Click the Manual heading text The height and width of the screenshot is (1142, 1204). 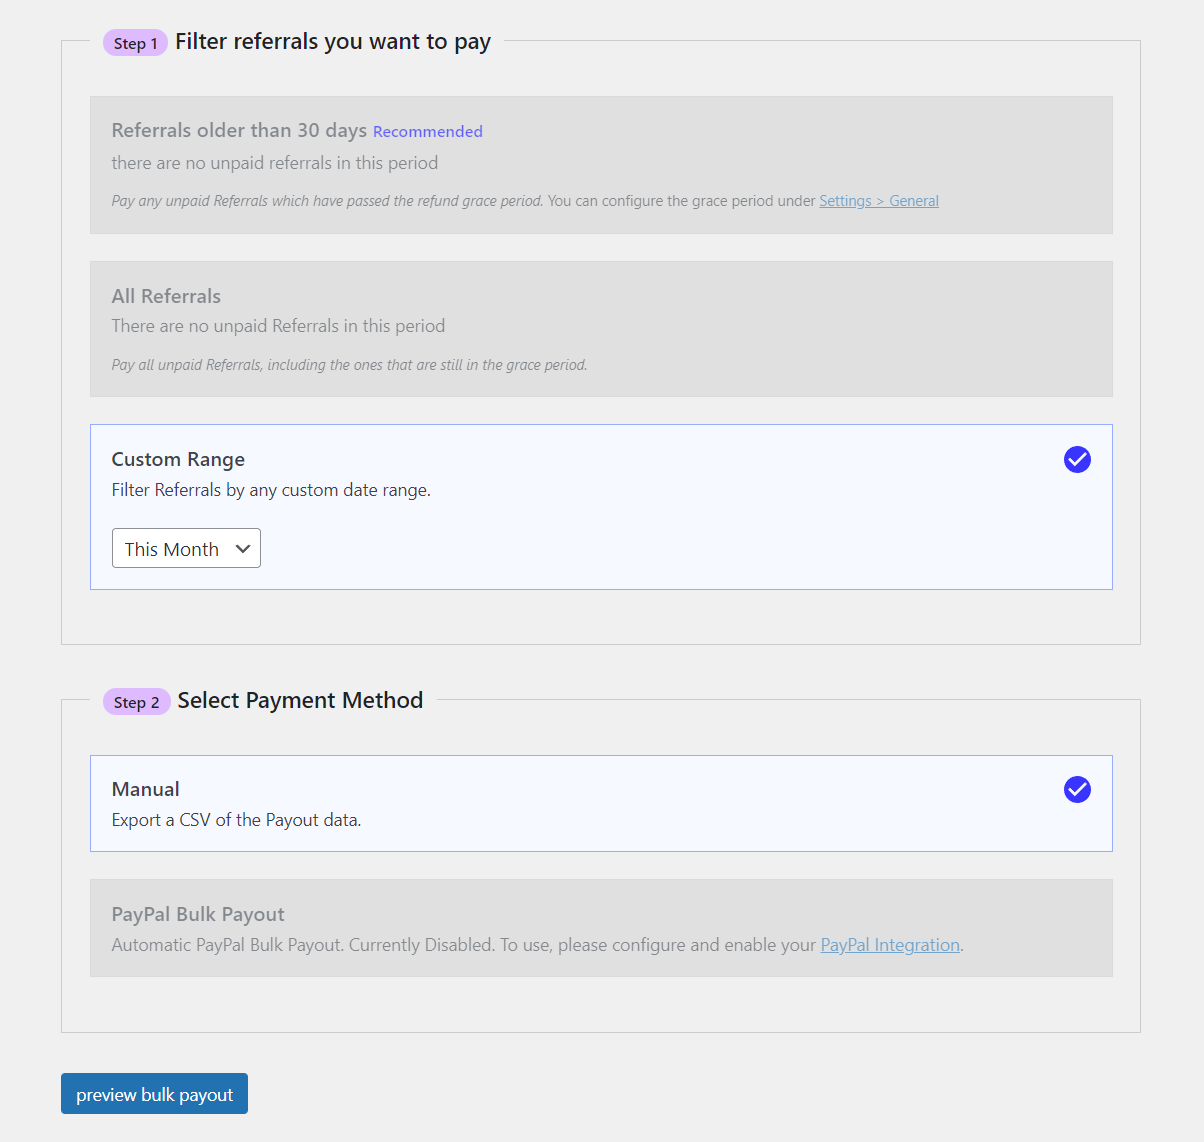coord(146,789)
